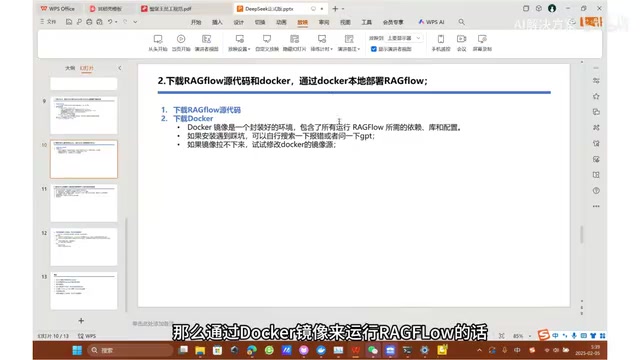Open rehearse timing (排练计时) dropdown
Viewport: 640px width, 360px height.
[x=322, y=43]
